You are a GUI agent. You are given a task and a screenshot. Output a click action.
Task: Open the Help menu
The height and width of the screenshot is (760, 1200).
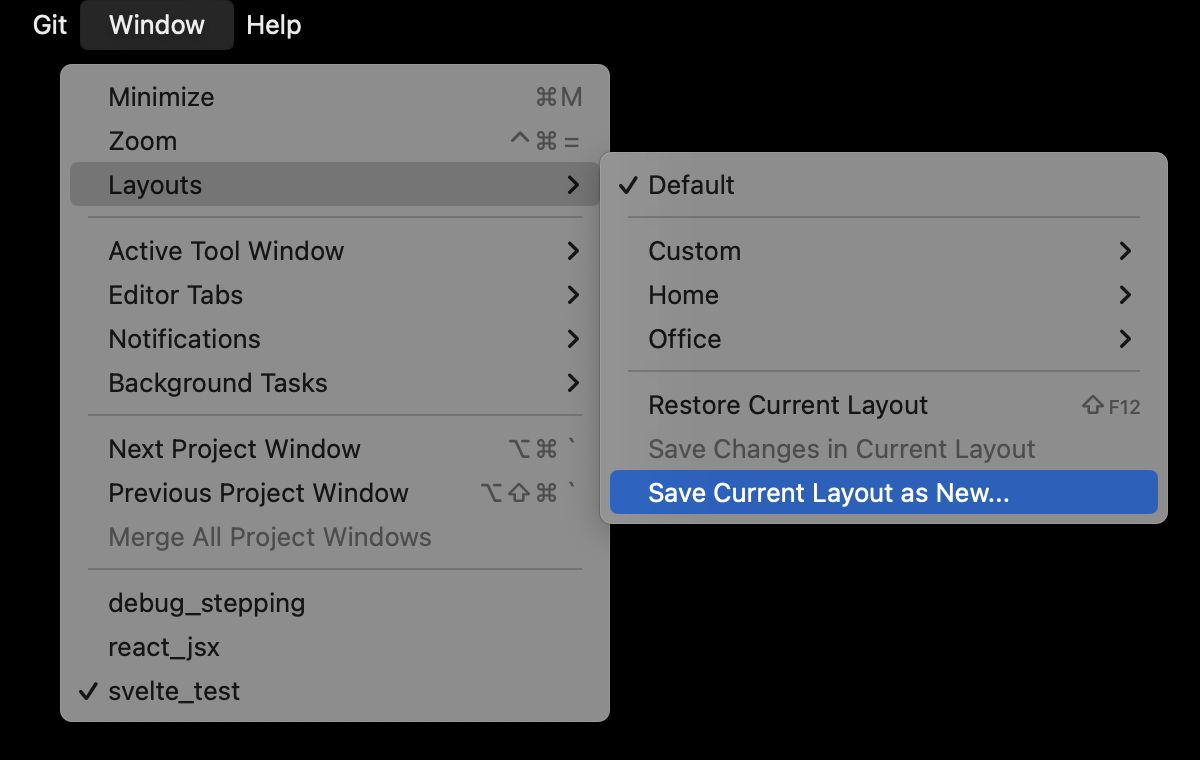click(273, 25)
